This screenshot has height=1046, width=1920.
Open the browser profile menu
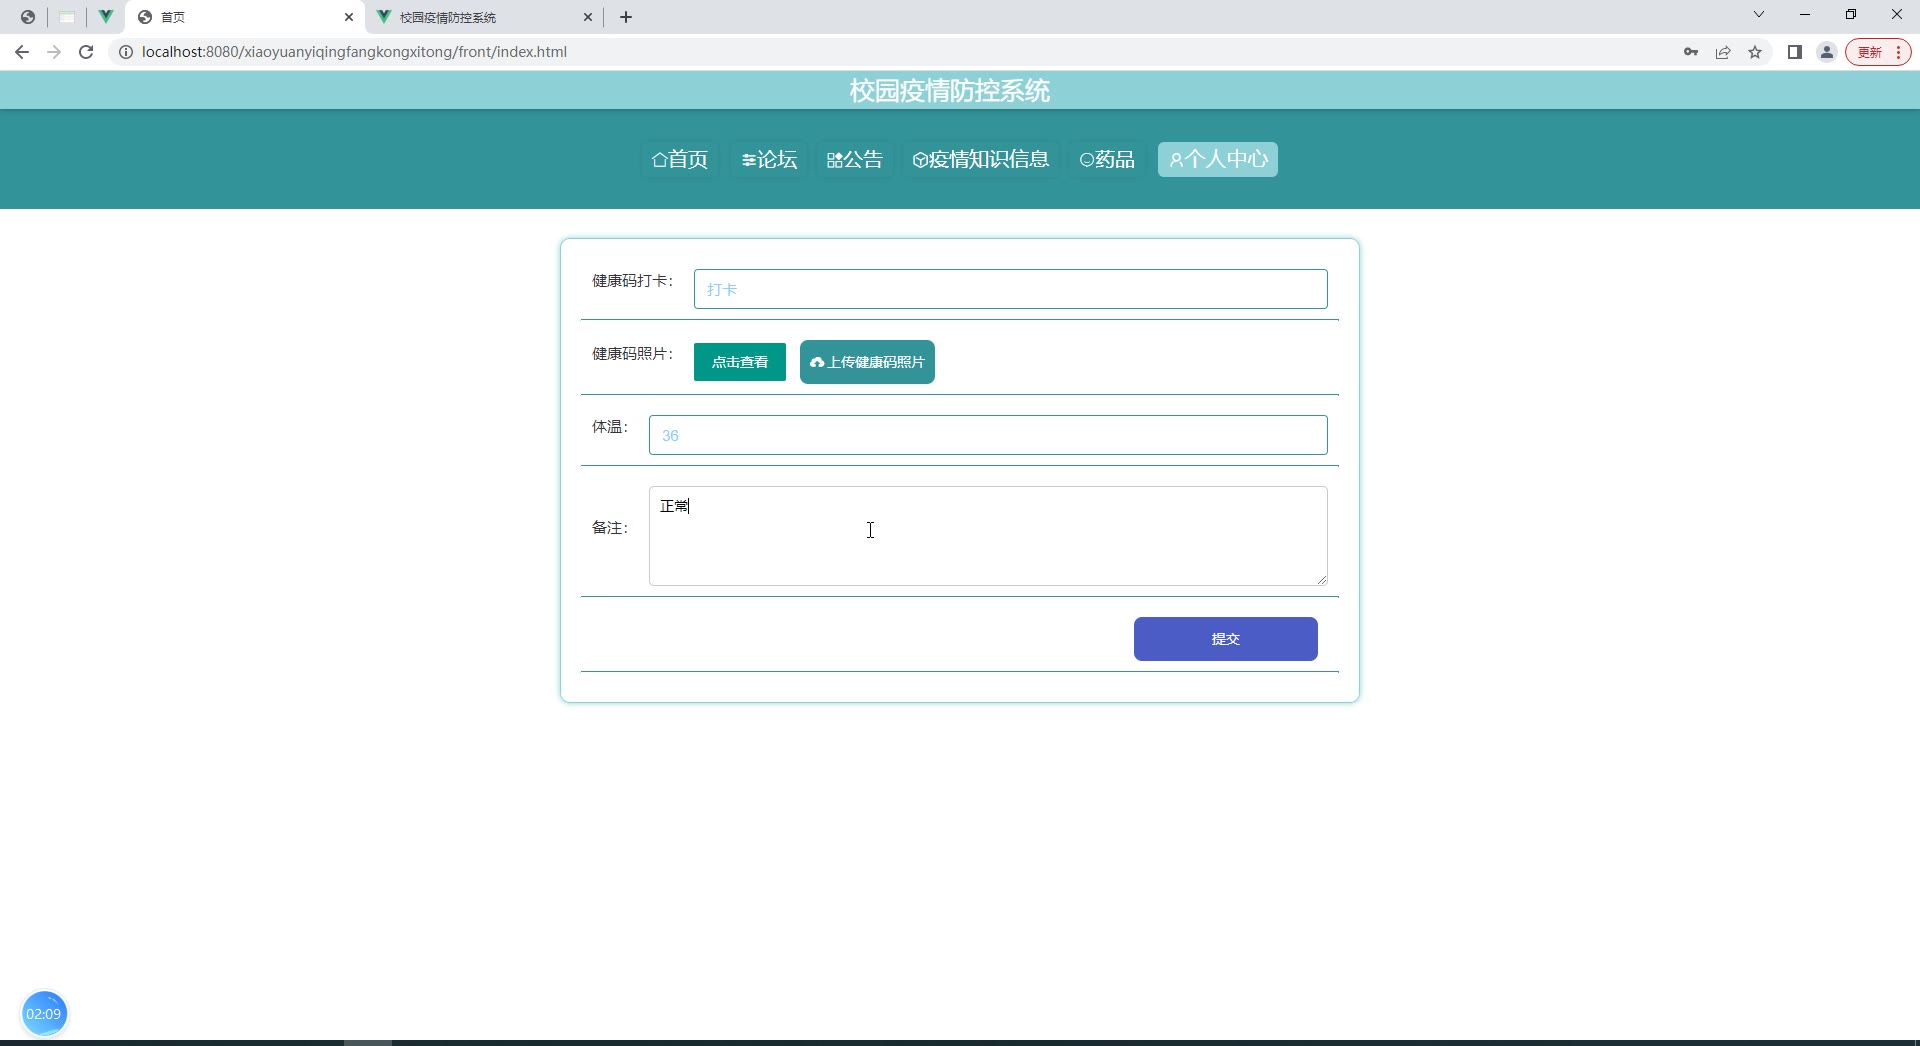coord(1827,52)
